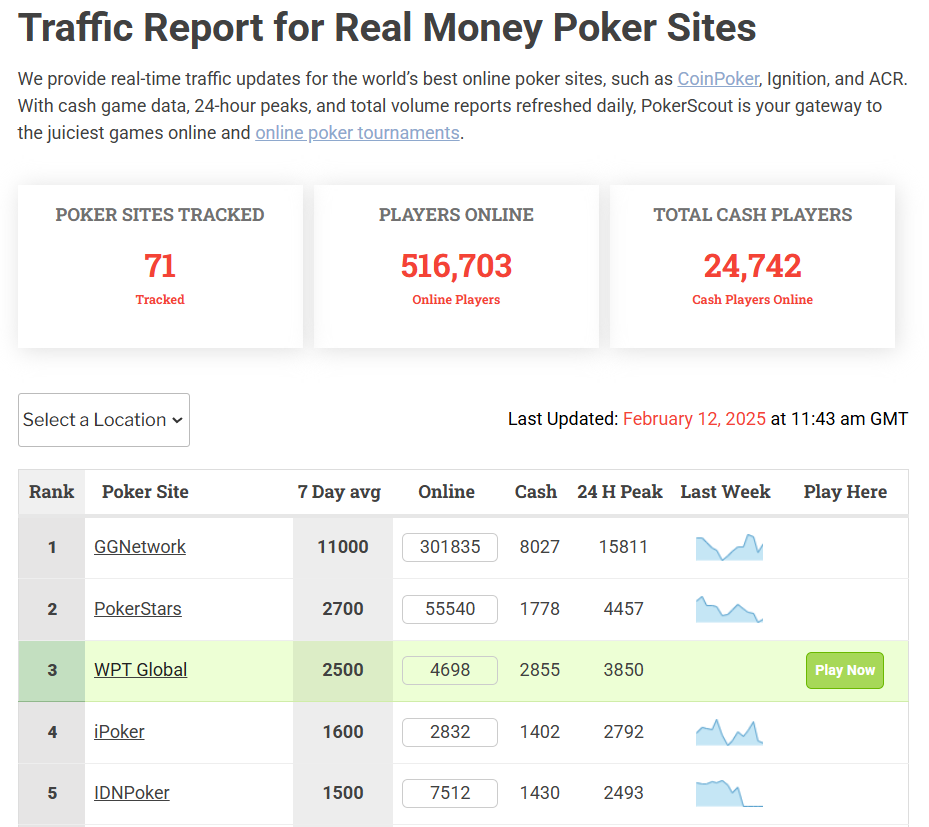The height and width of the screenshot is (827, 929).
Task: Click the GGNetwork site link
Action: coord(140,547)
